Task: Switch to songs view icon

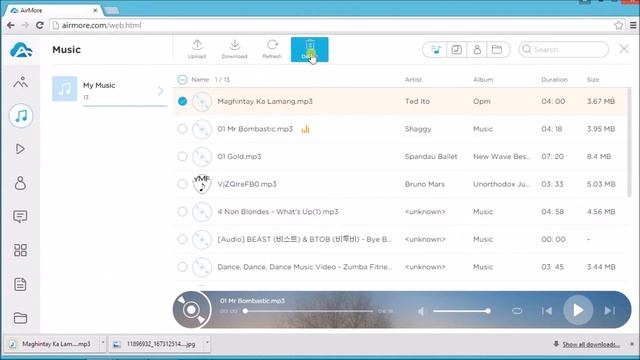Action: pos(436,50)
